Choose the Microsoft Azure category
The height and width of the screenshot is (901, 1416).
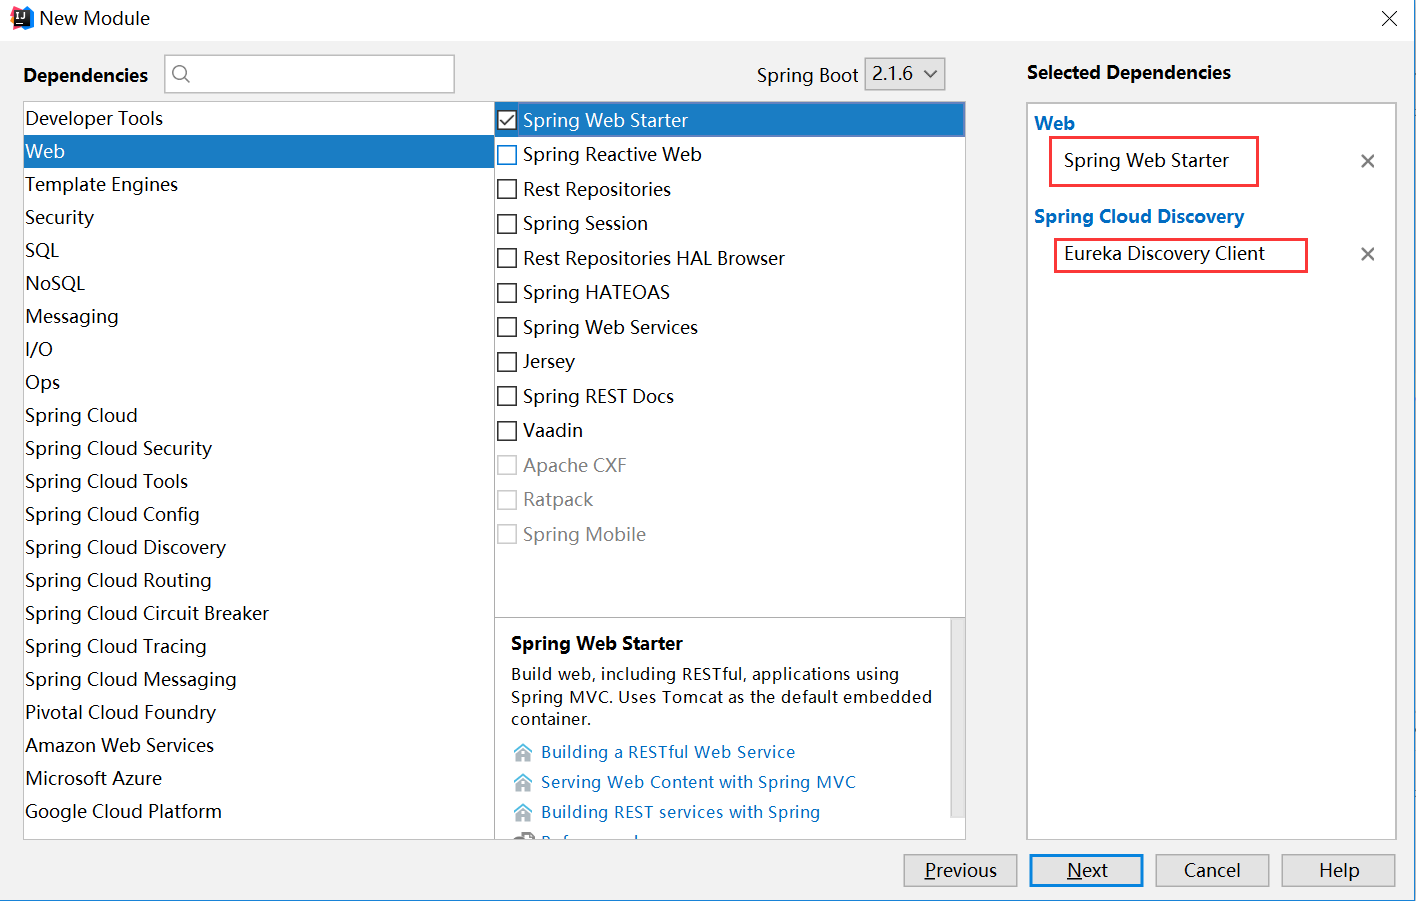(258, 778)
